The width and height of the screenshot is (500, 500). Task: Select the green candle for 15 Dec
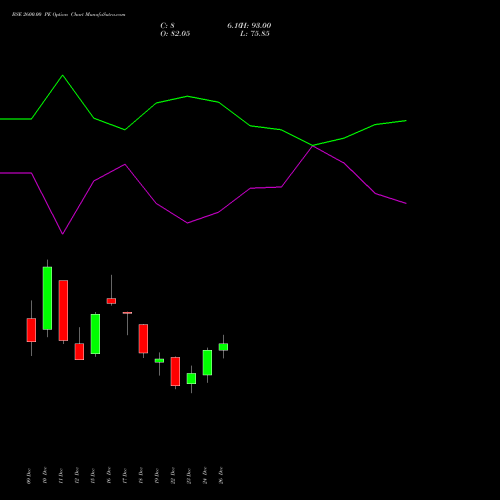95,334
